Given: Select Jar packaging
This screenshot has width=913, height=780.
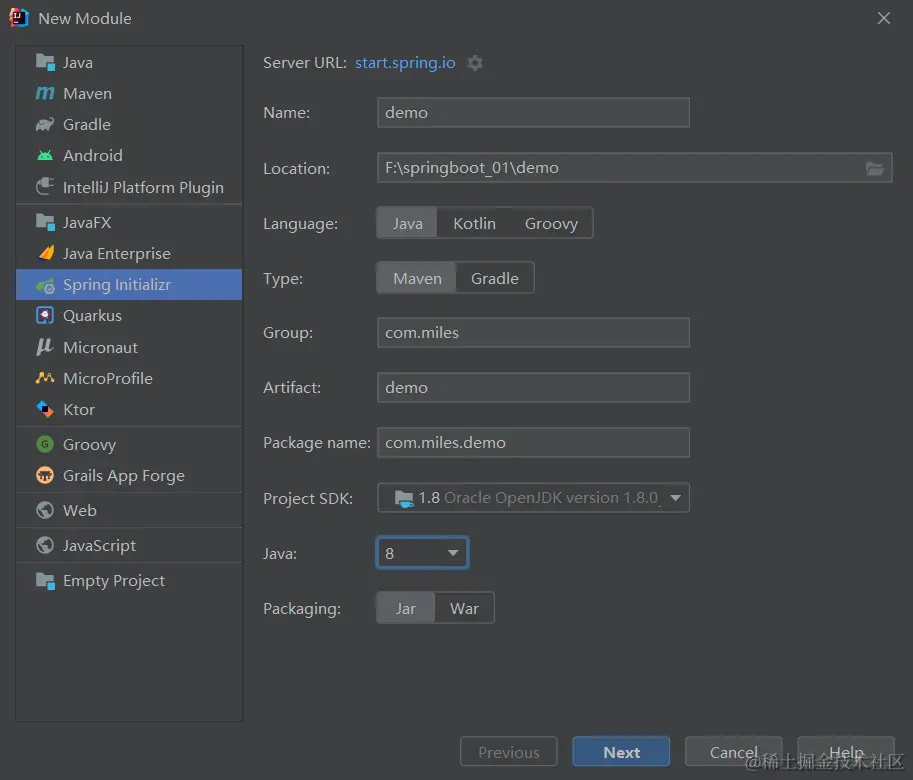Looking at the screenshot, I should pos(405,608).
